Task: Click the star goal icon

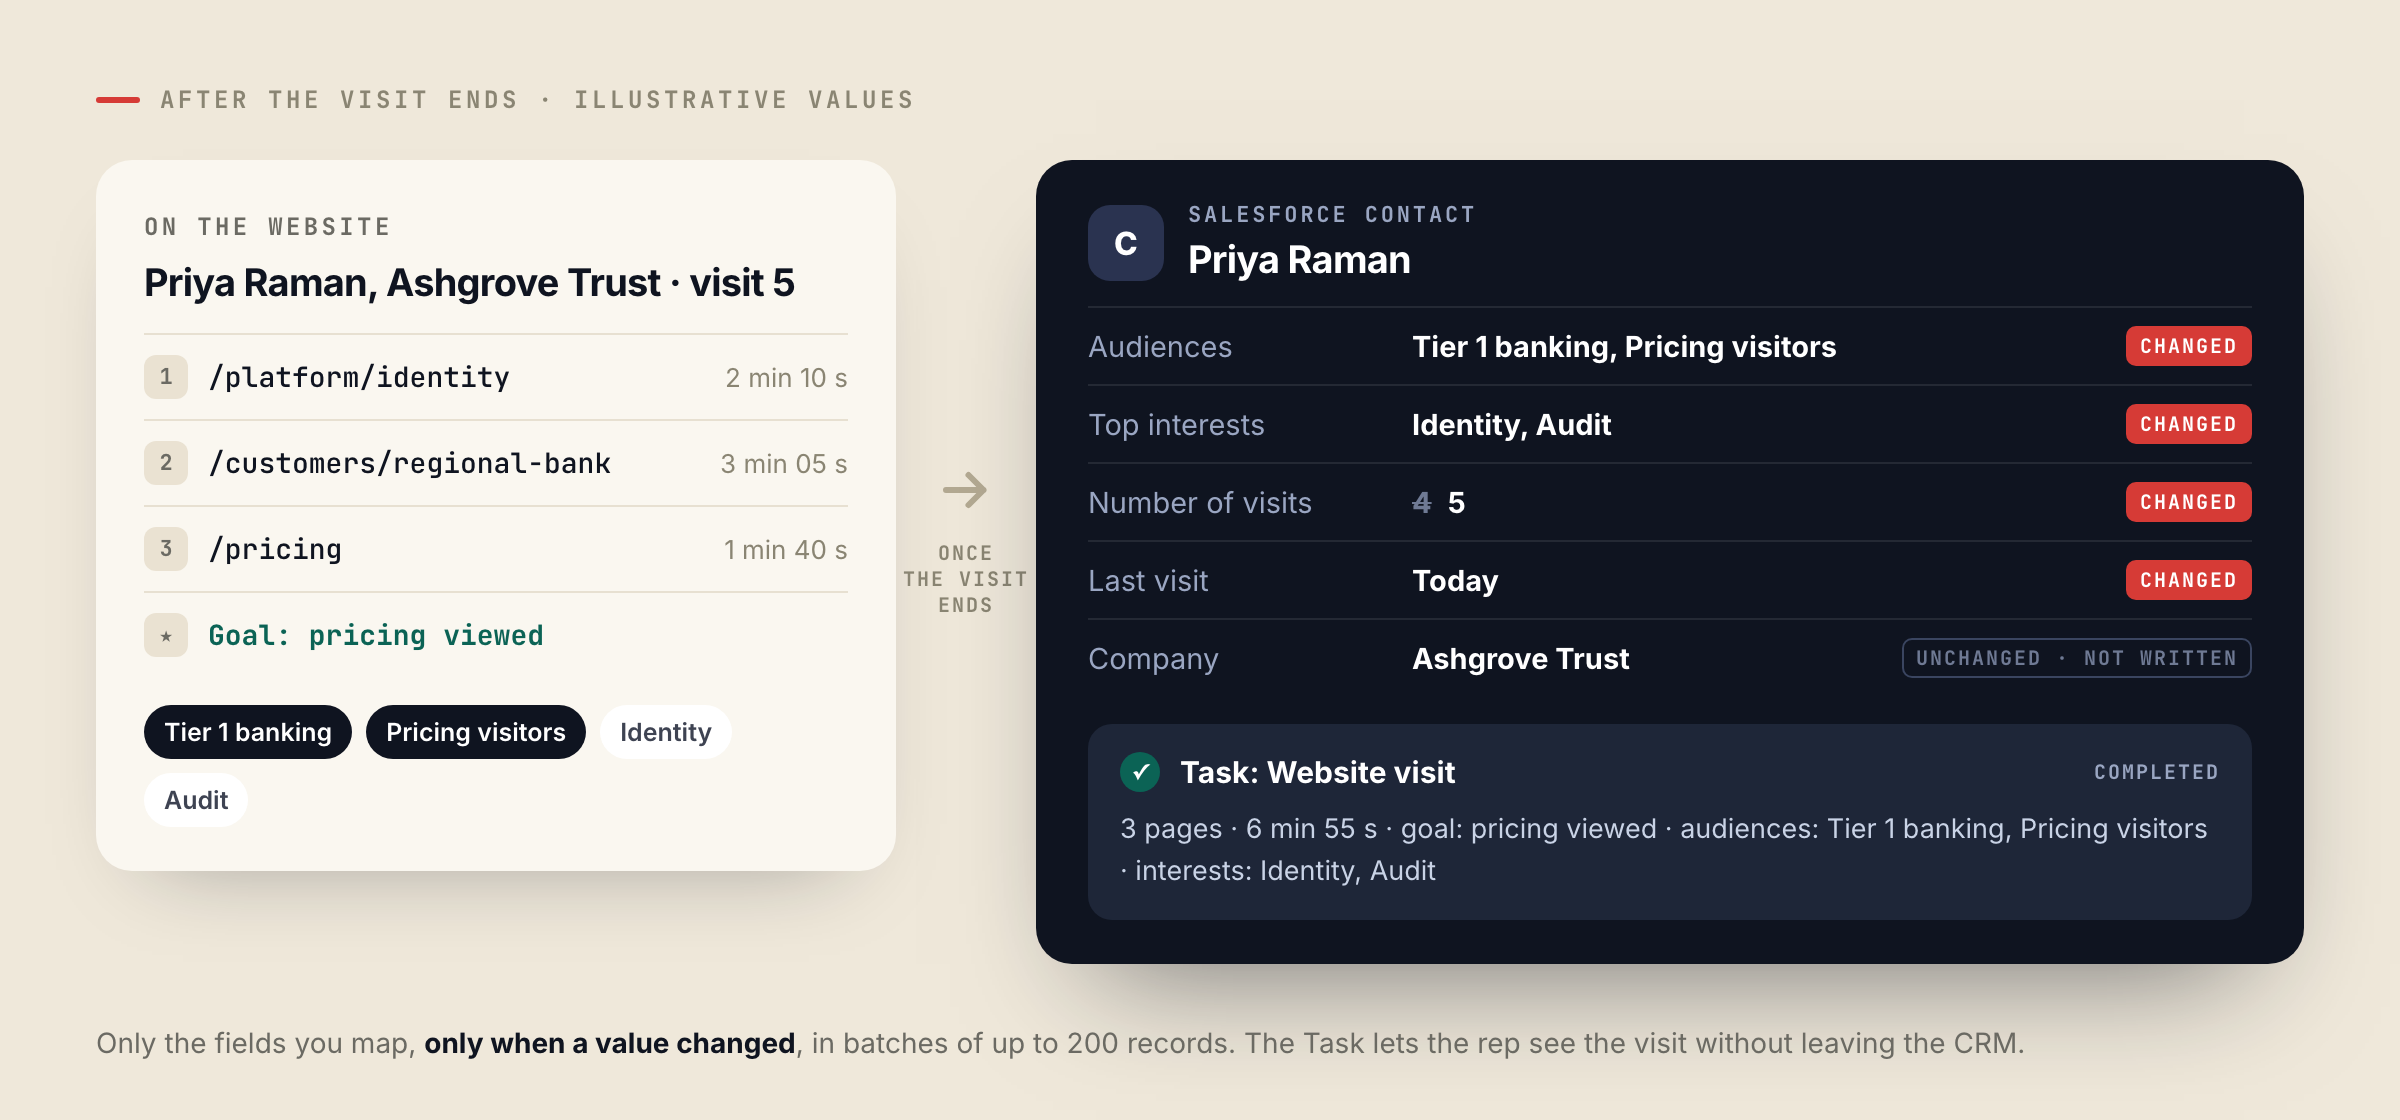Action: 166,635
